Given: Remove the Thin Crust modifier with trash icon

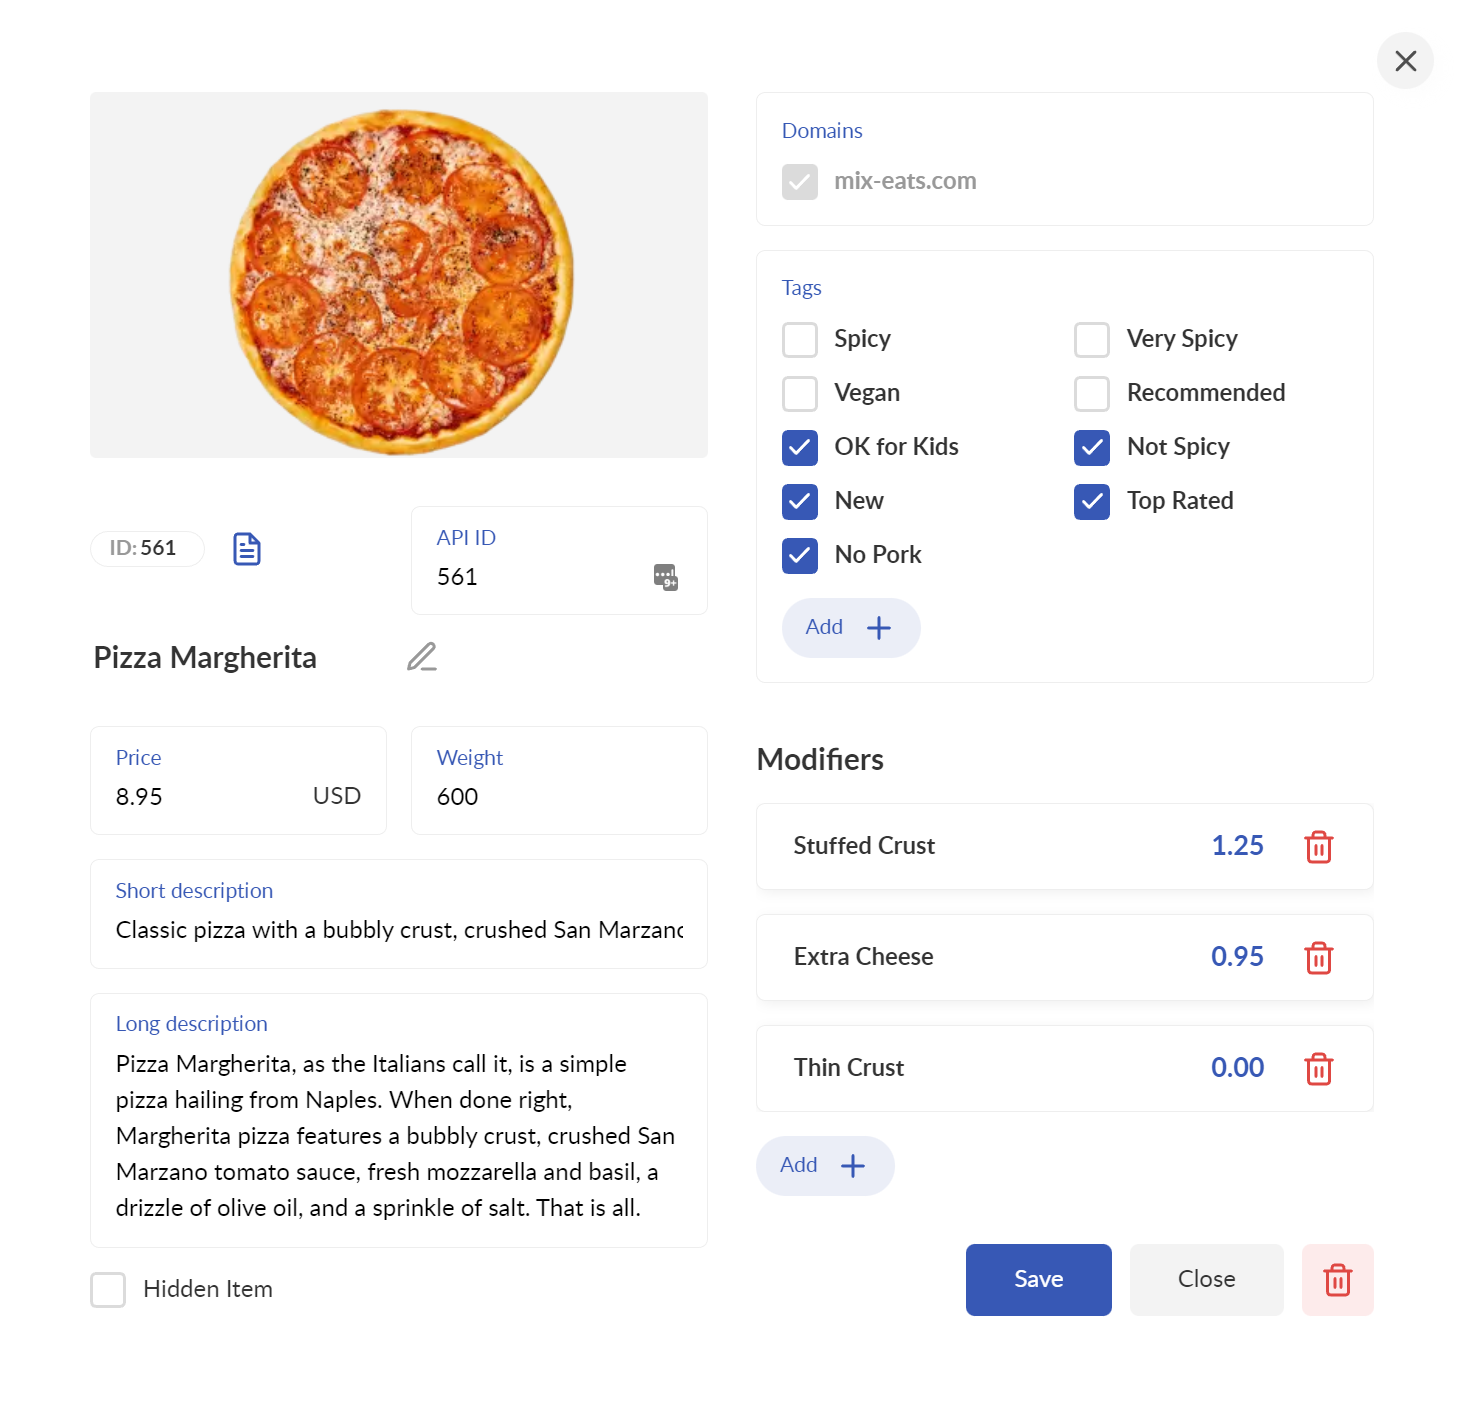Looking at the screenshot, I should [x=1319, y=1069].
